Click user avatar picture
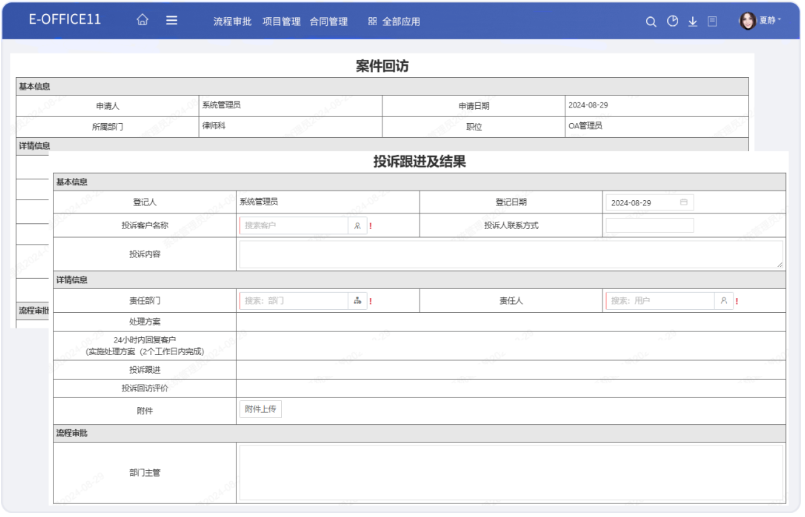This screenshot has height=517, width=805. (x=747, y=20)
